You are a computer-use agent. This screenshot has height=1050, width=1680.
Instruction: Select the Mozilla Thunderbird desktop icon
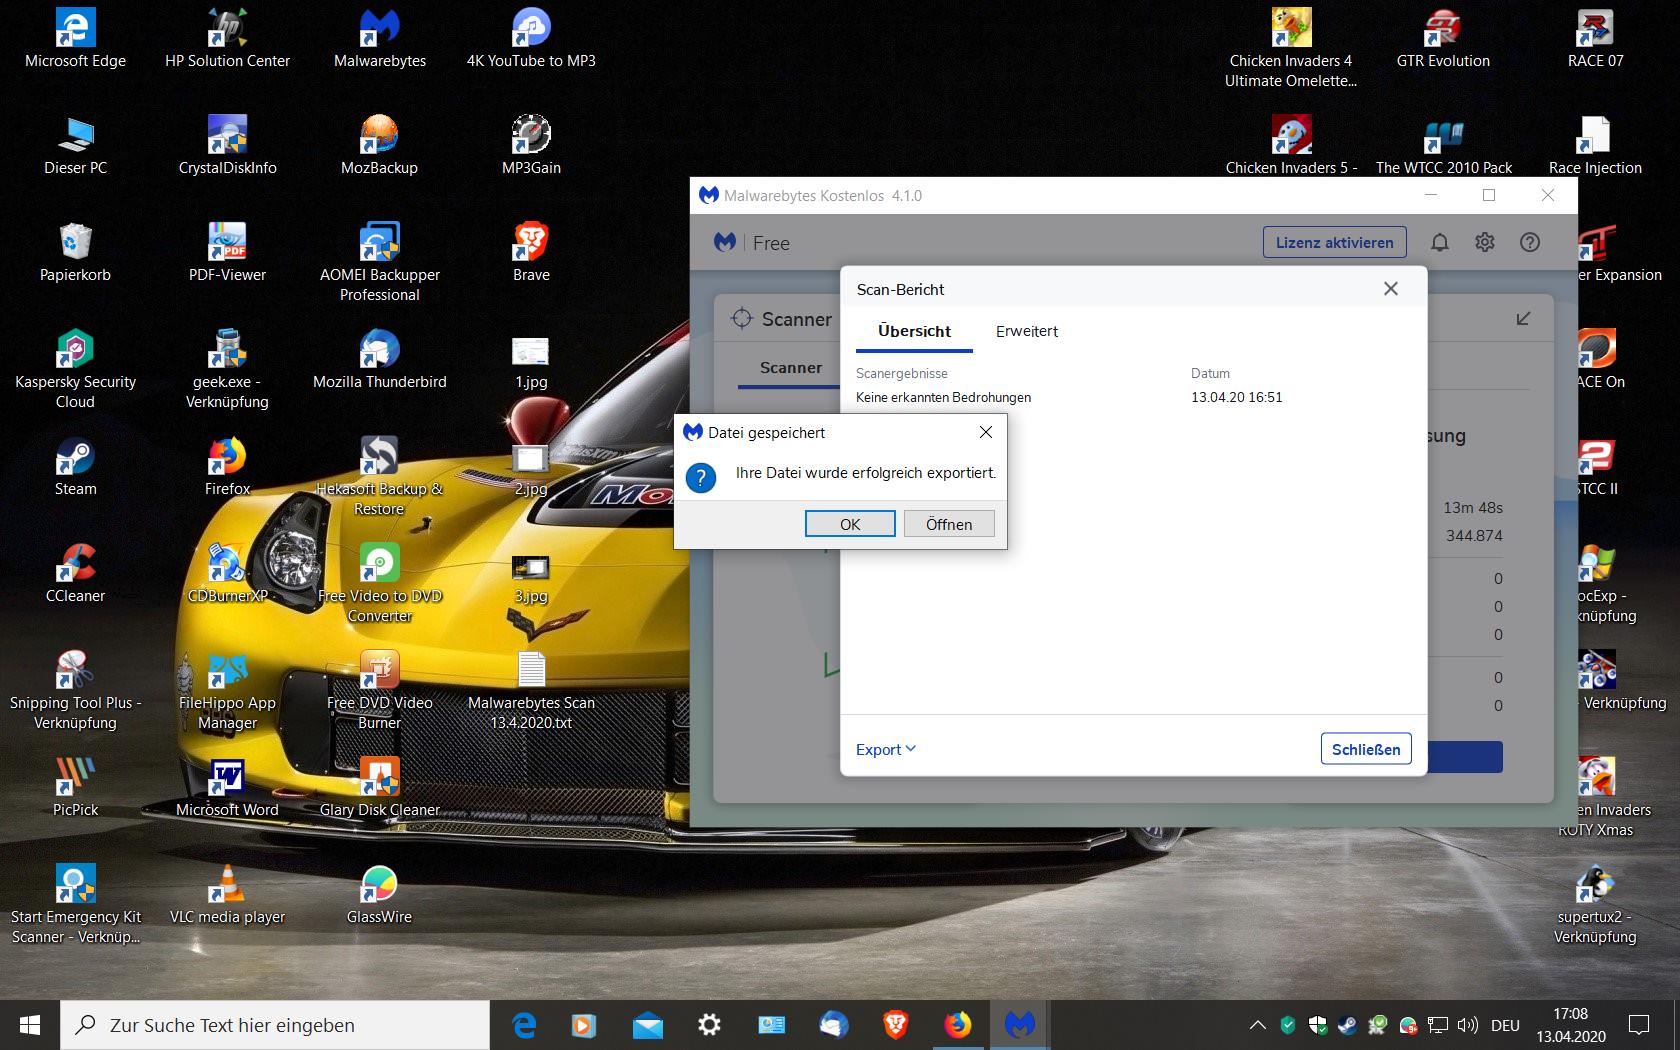click(x=380, y=360)
